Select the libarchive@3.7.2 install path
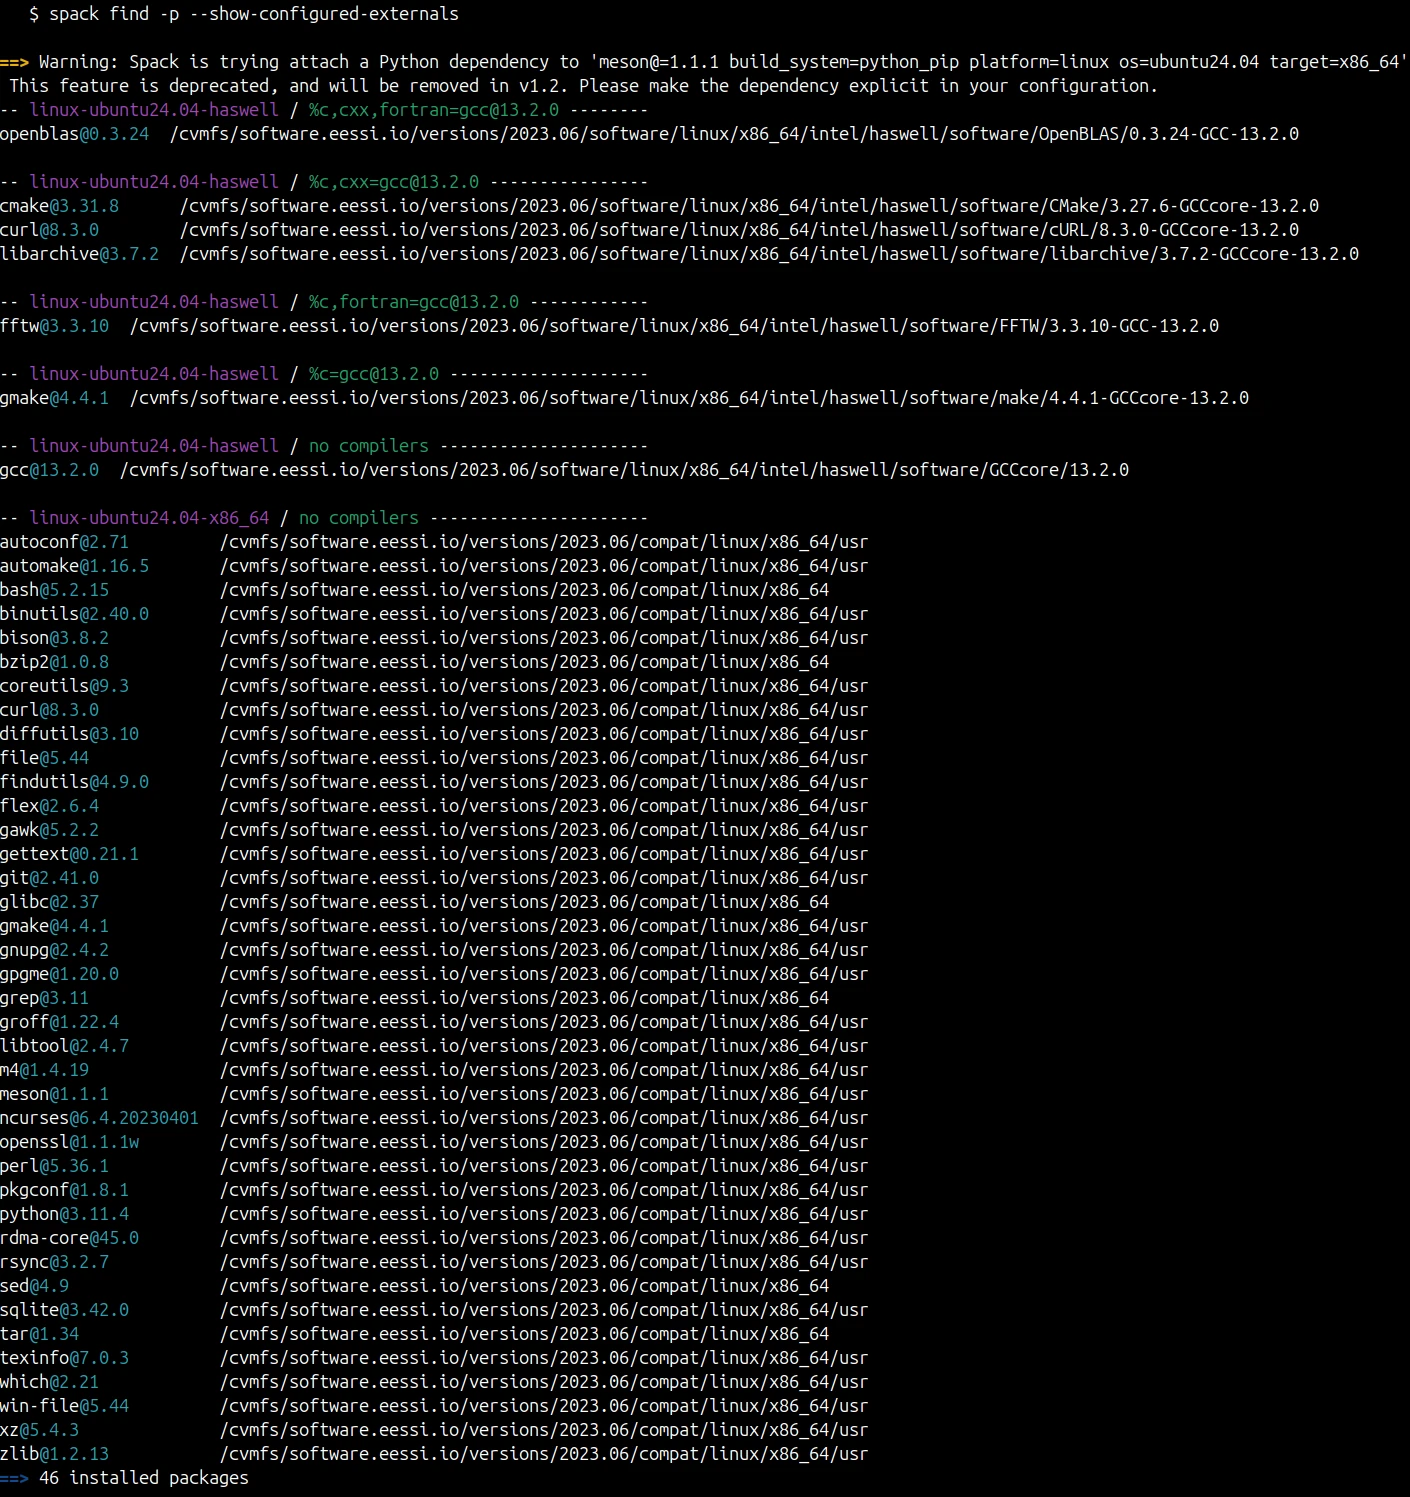 770,254
